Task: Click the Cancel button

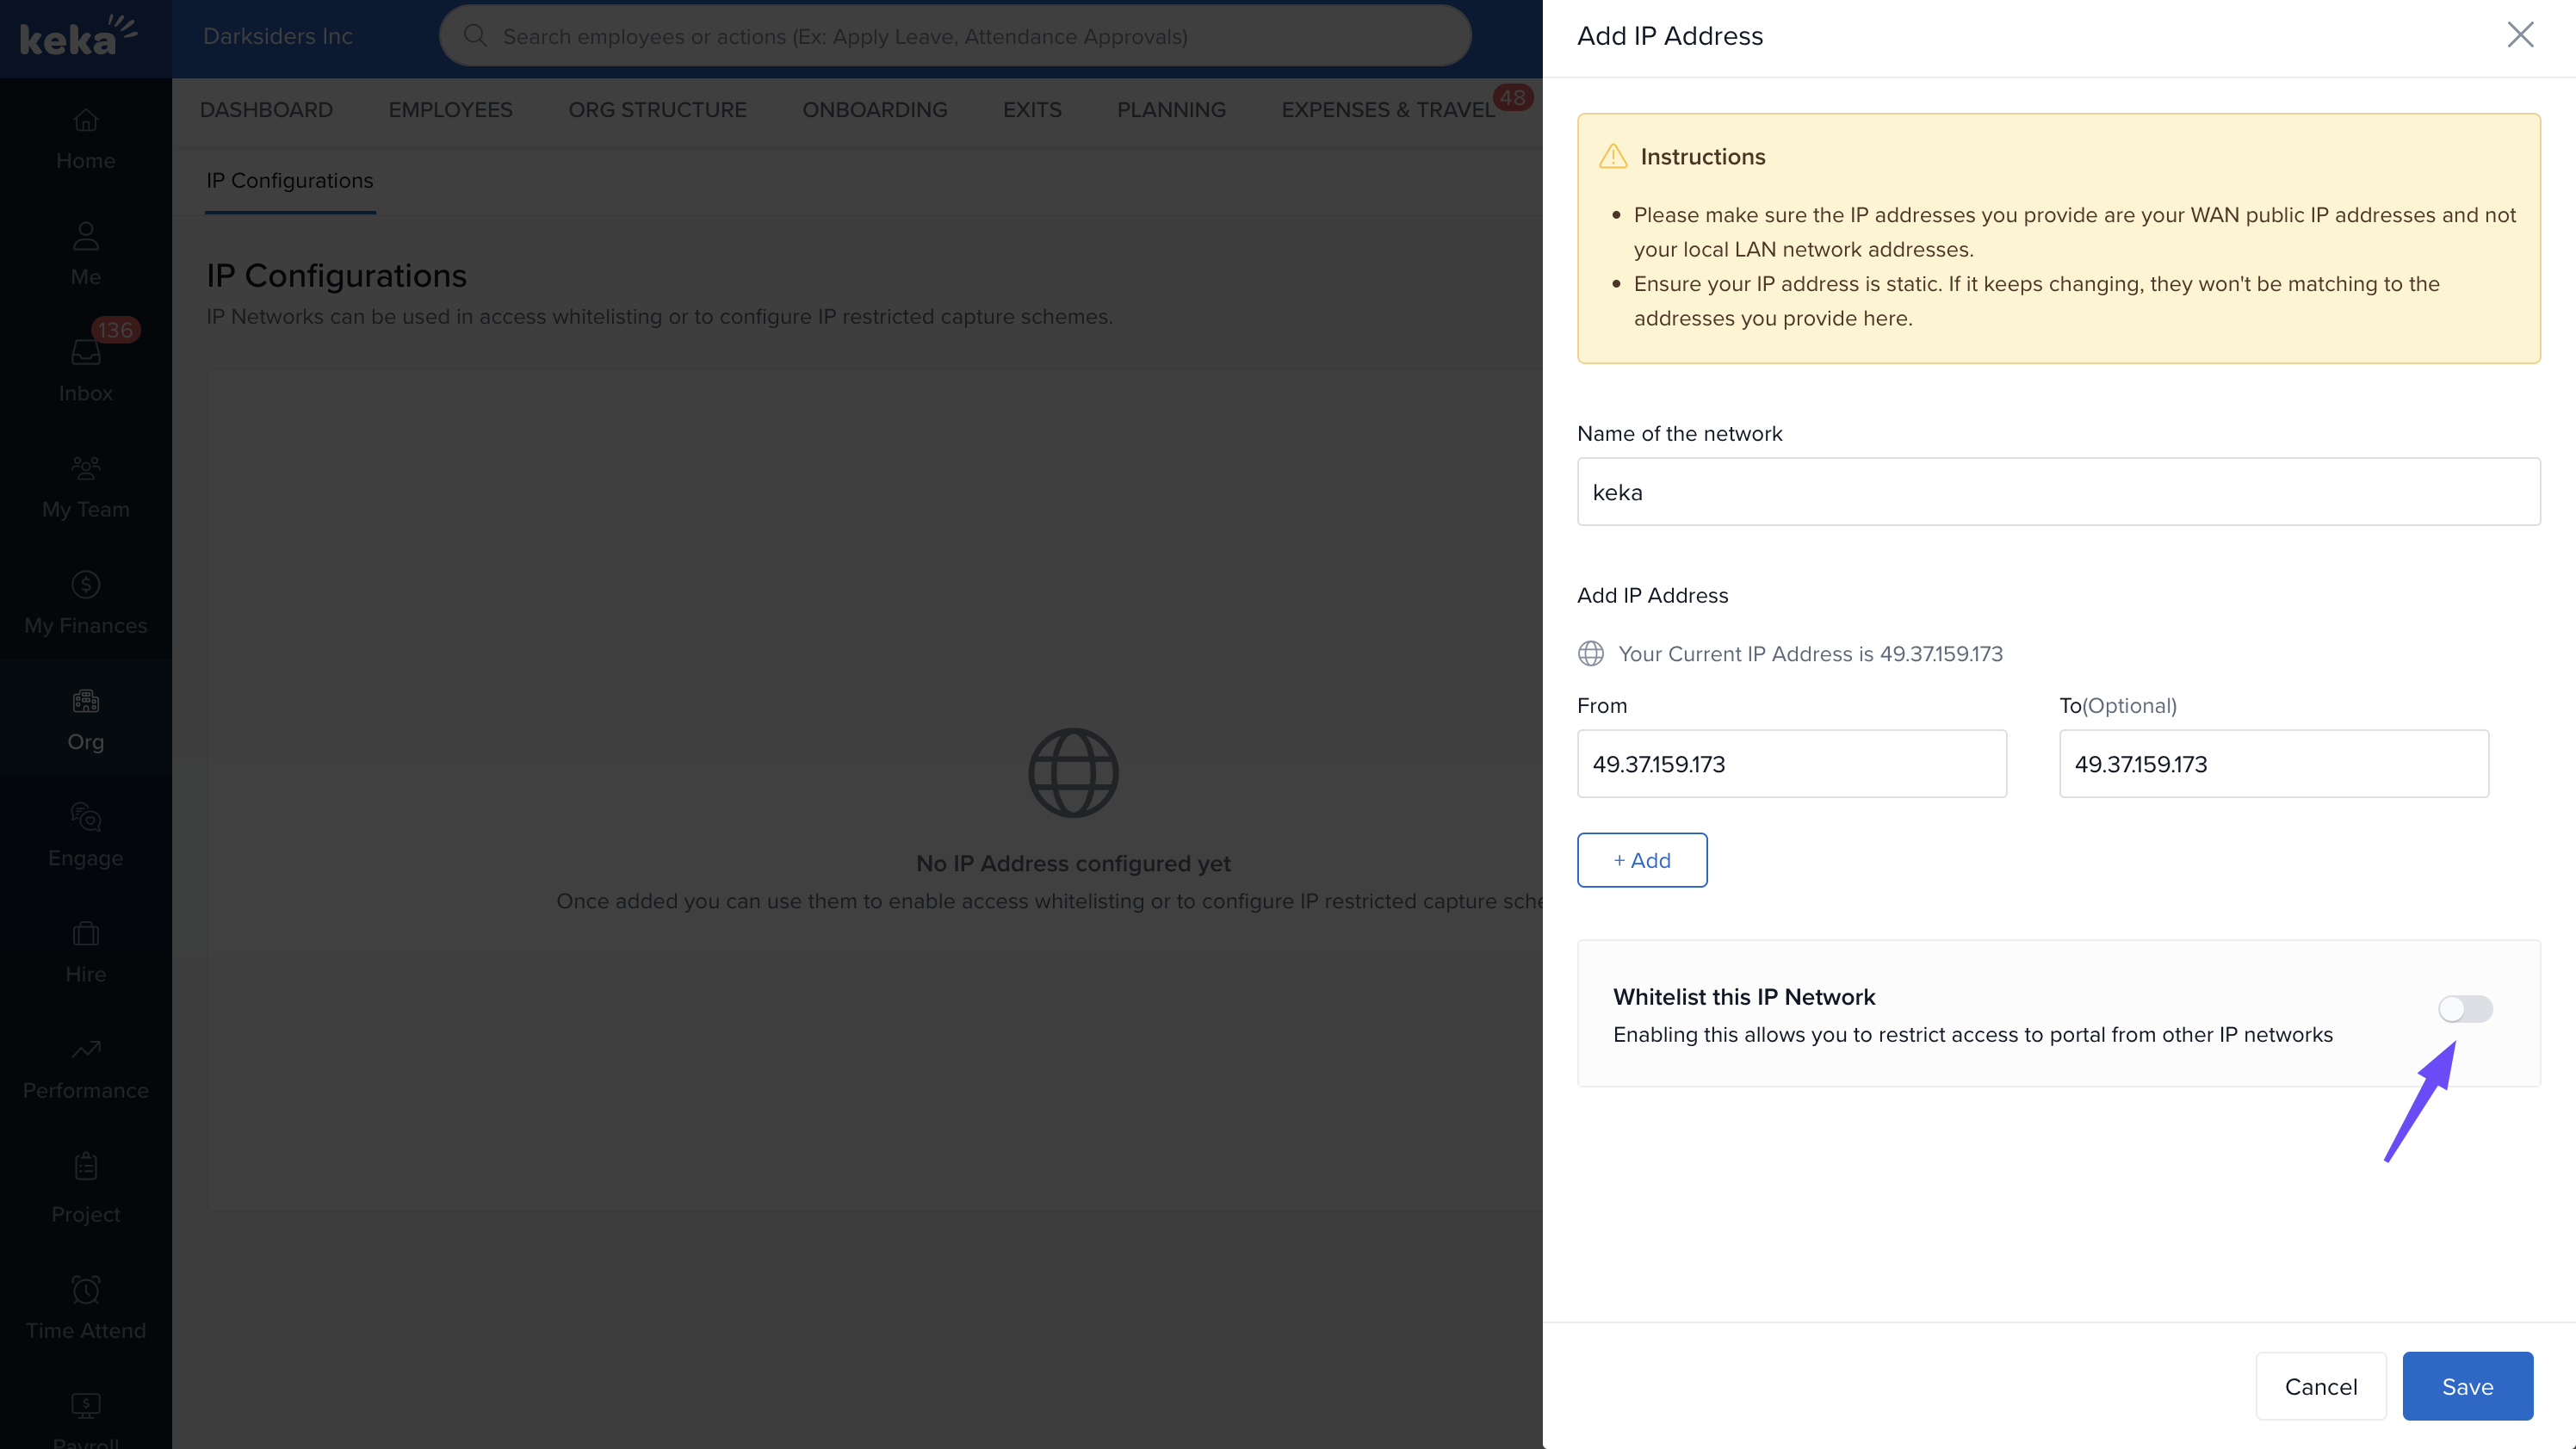Action: pos(2320,1386)
